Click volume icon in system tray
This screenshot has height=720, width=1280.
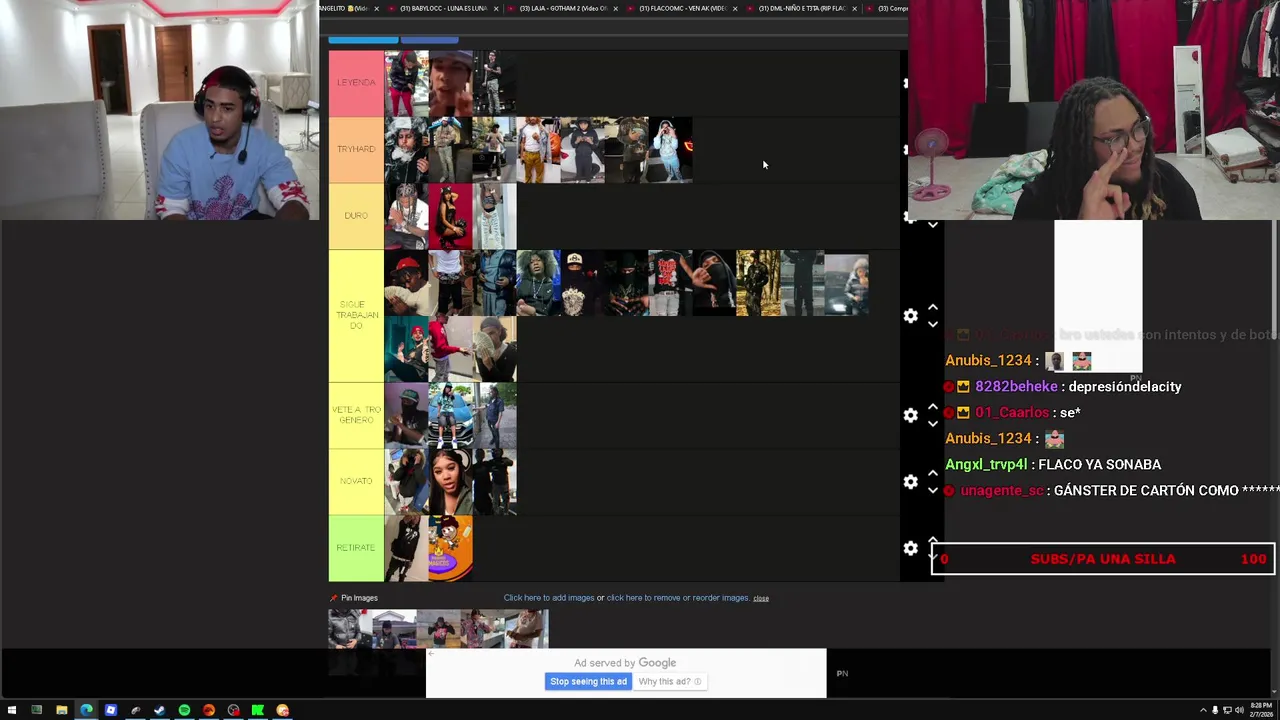tap(1239, 710)
